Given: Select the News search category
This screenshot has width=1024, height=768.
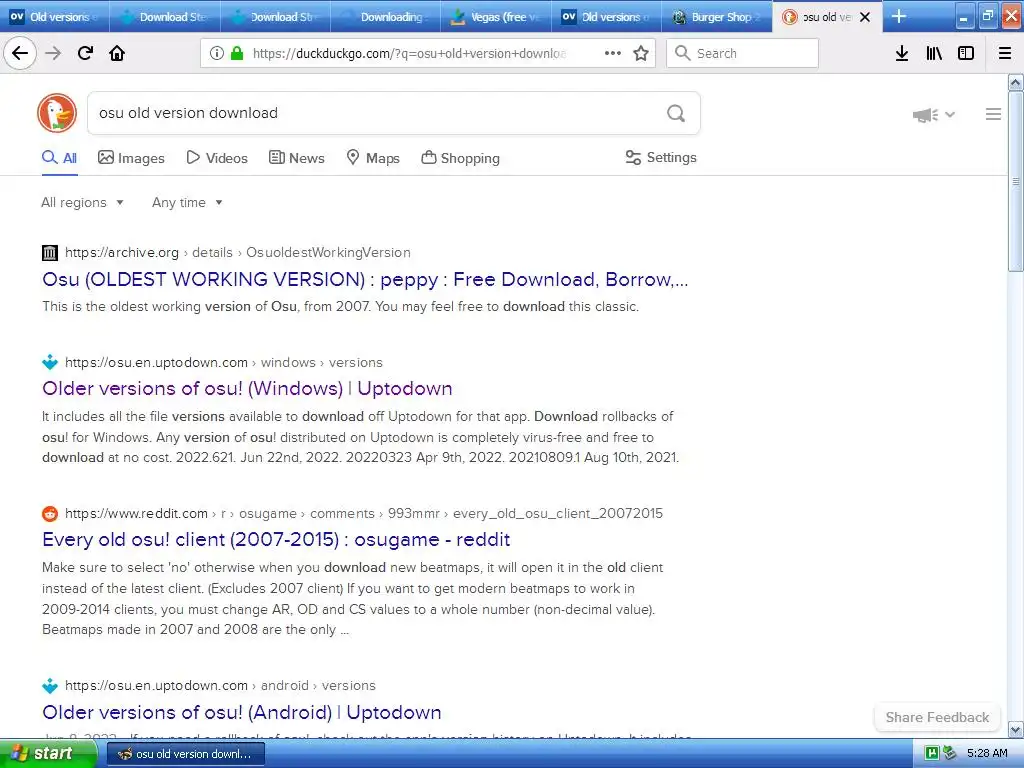Looking at the screenshot, I should [297, 158].
